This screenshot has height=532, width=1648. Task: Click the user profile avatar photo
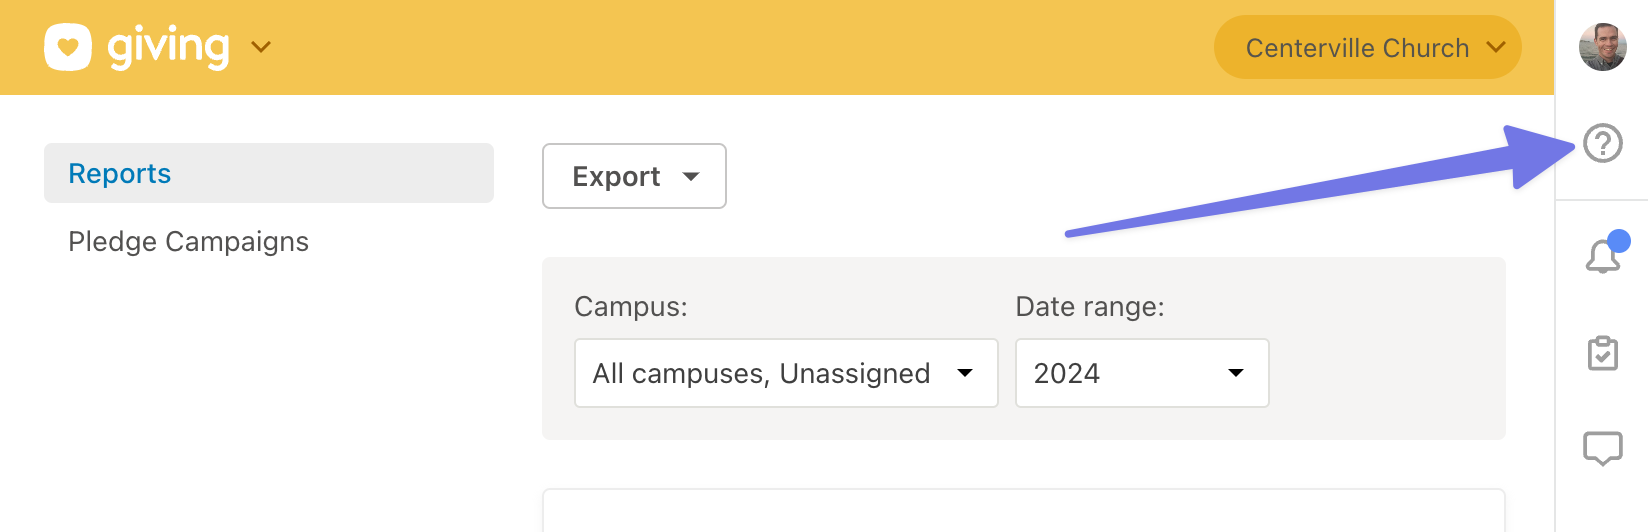1602,47
